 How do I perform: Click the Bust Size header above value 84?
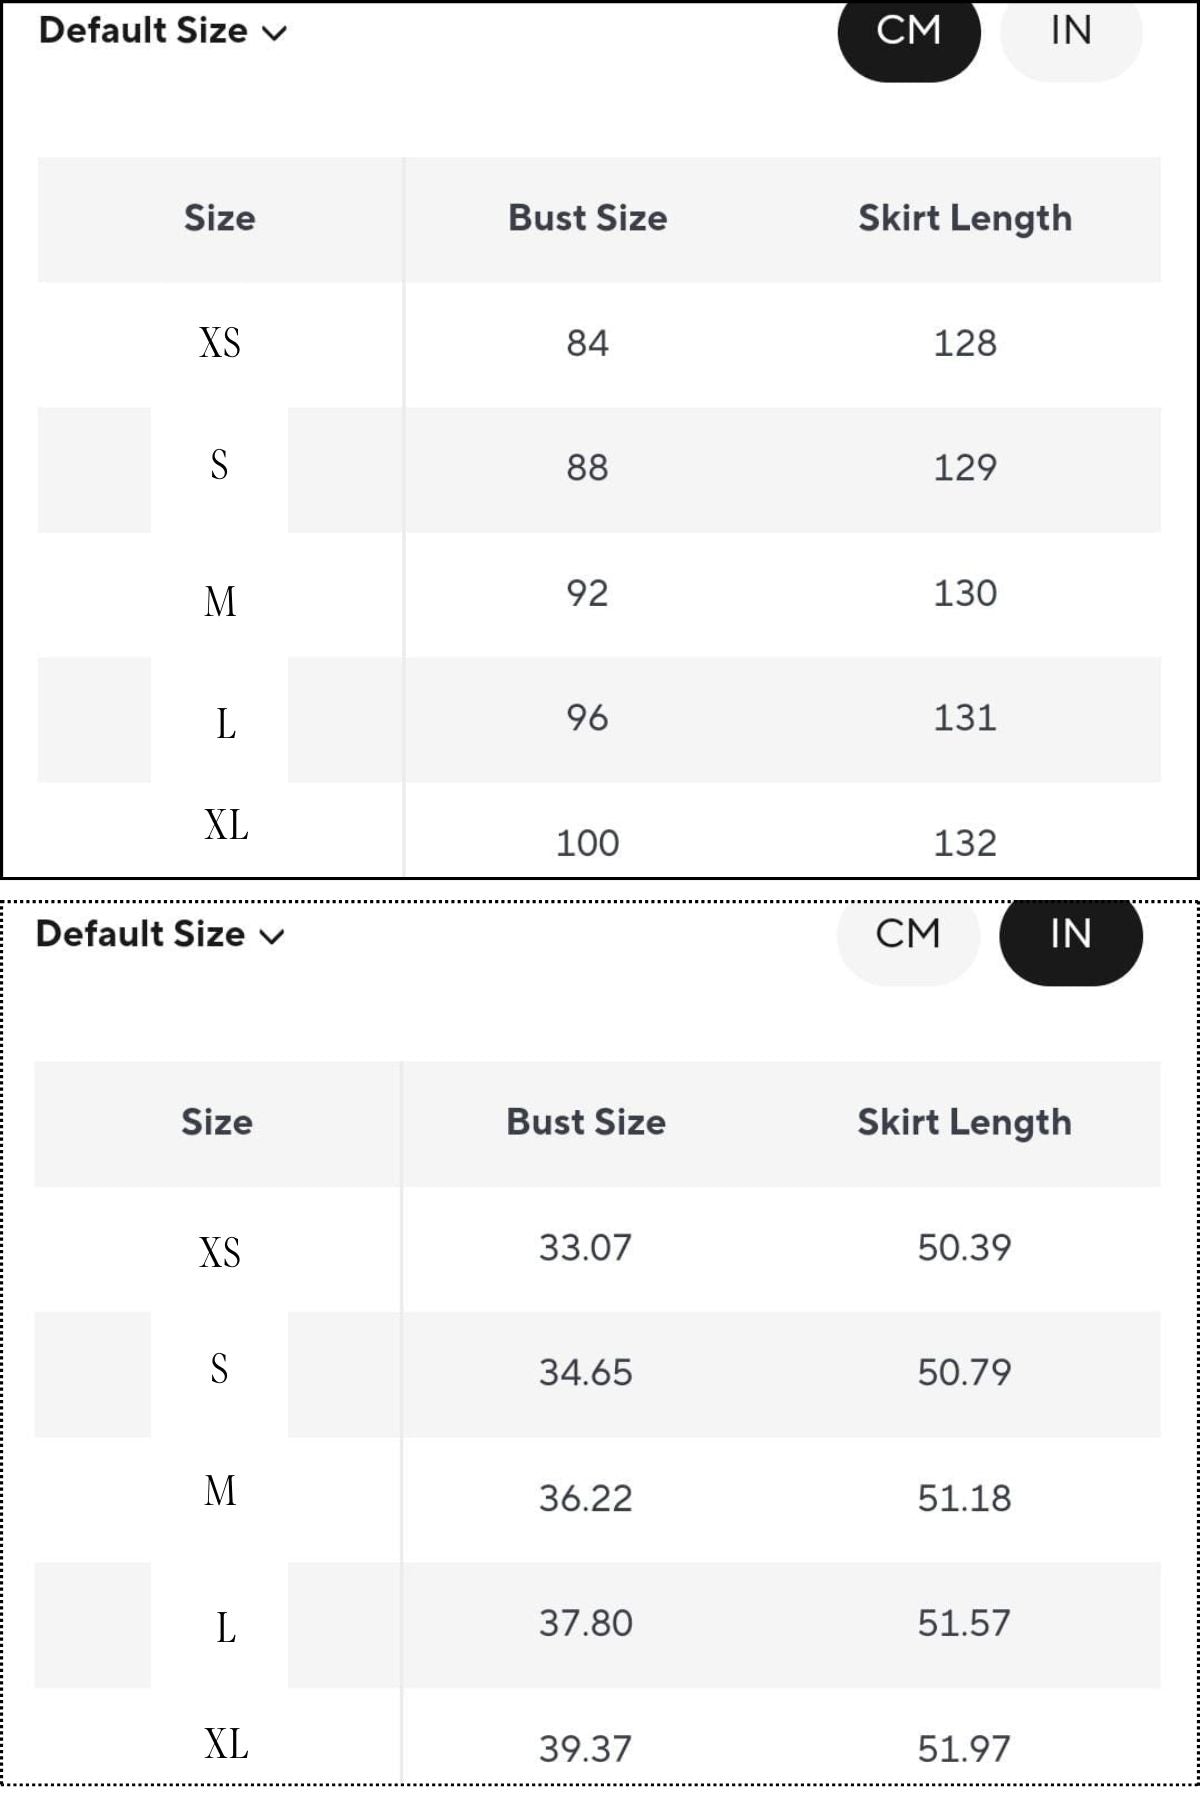(587, 218)
